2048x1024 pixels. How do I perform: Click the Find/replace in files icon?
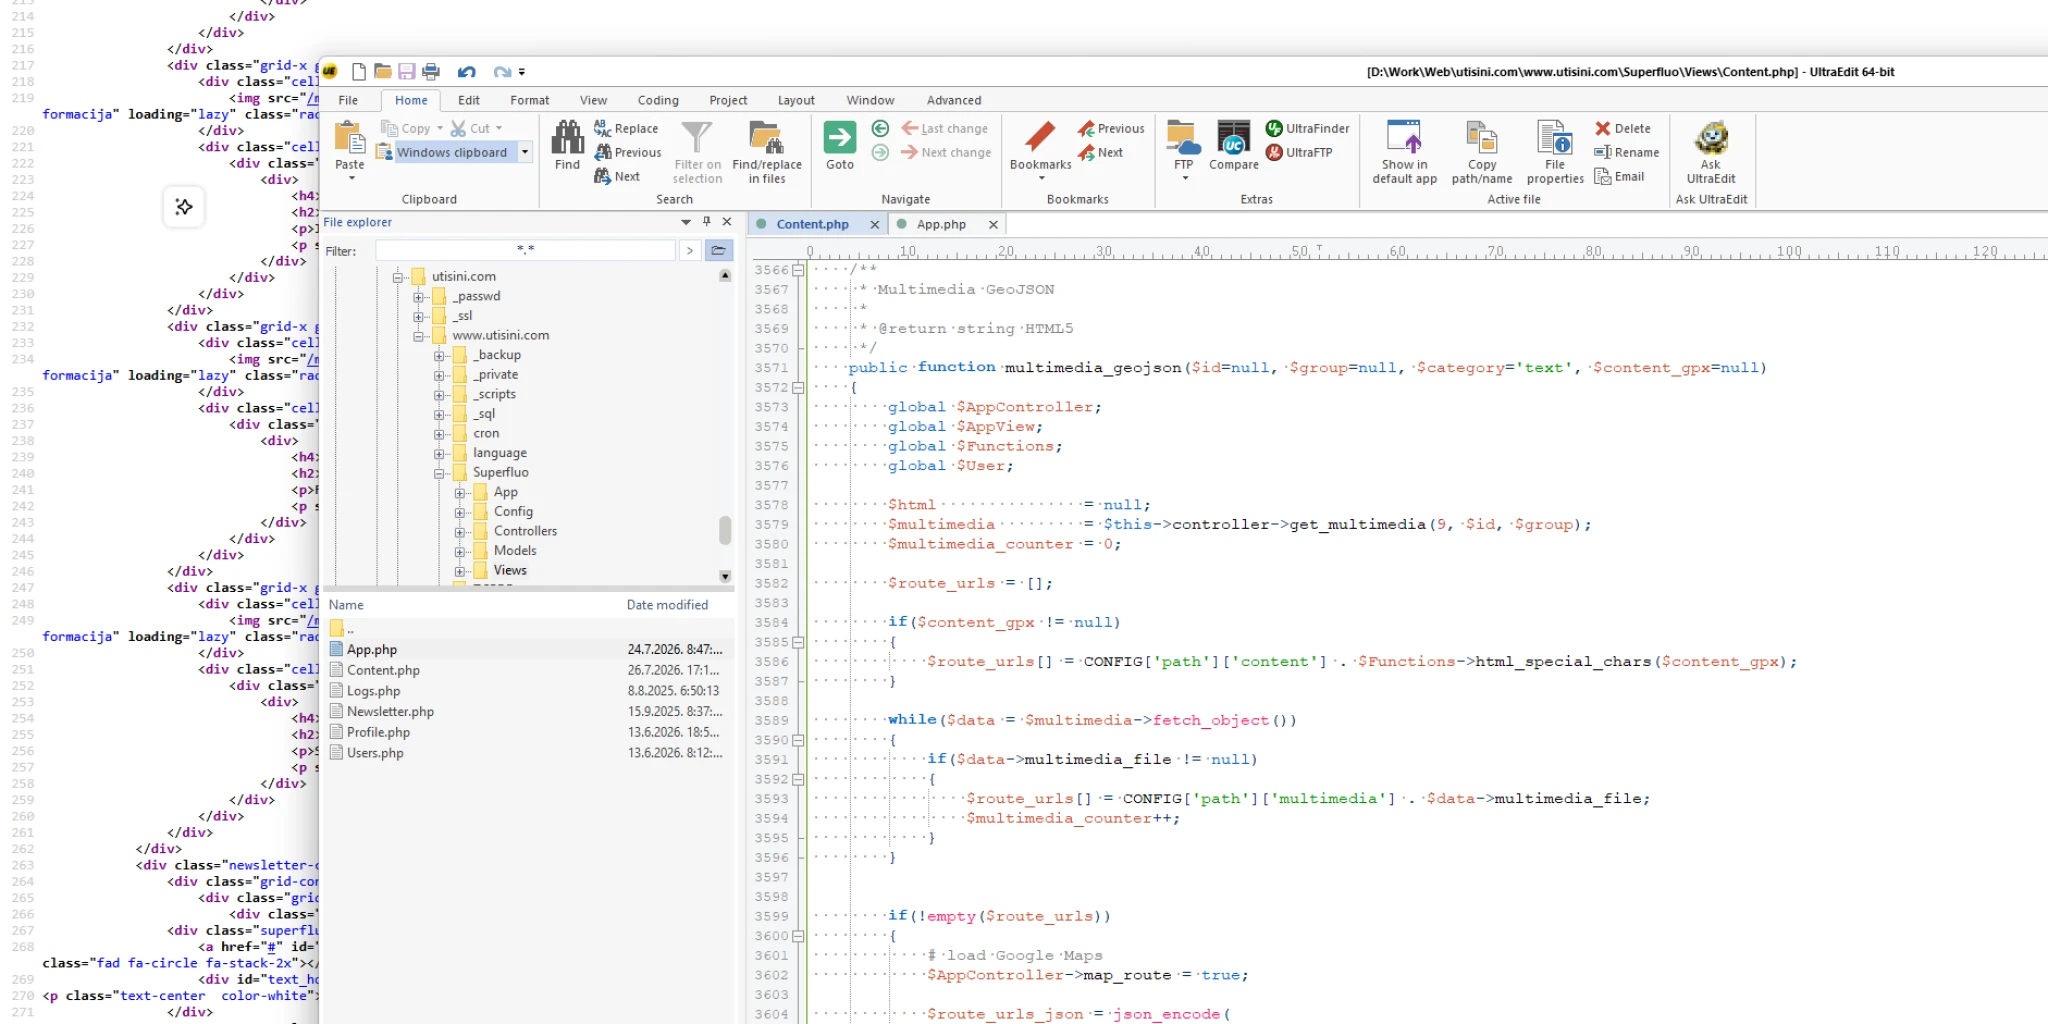[x=766, y=138]
